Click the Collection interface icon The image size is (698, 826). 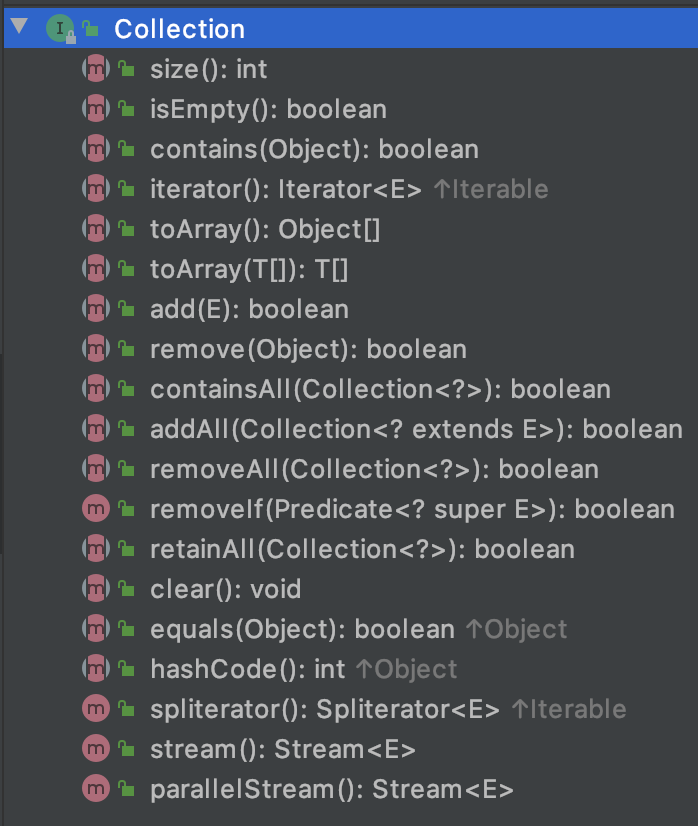(59, 30)
